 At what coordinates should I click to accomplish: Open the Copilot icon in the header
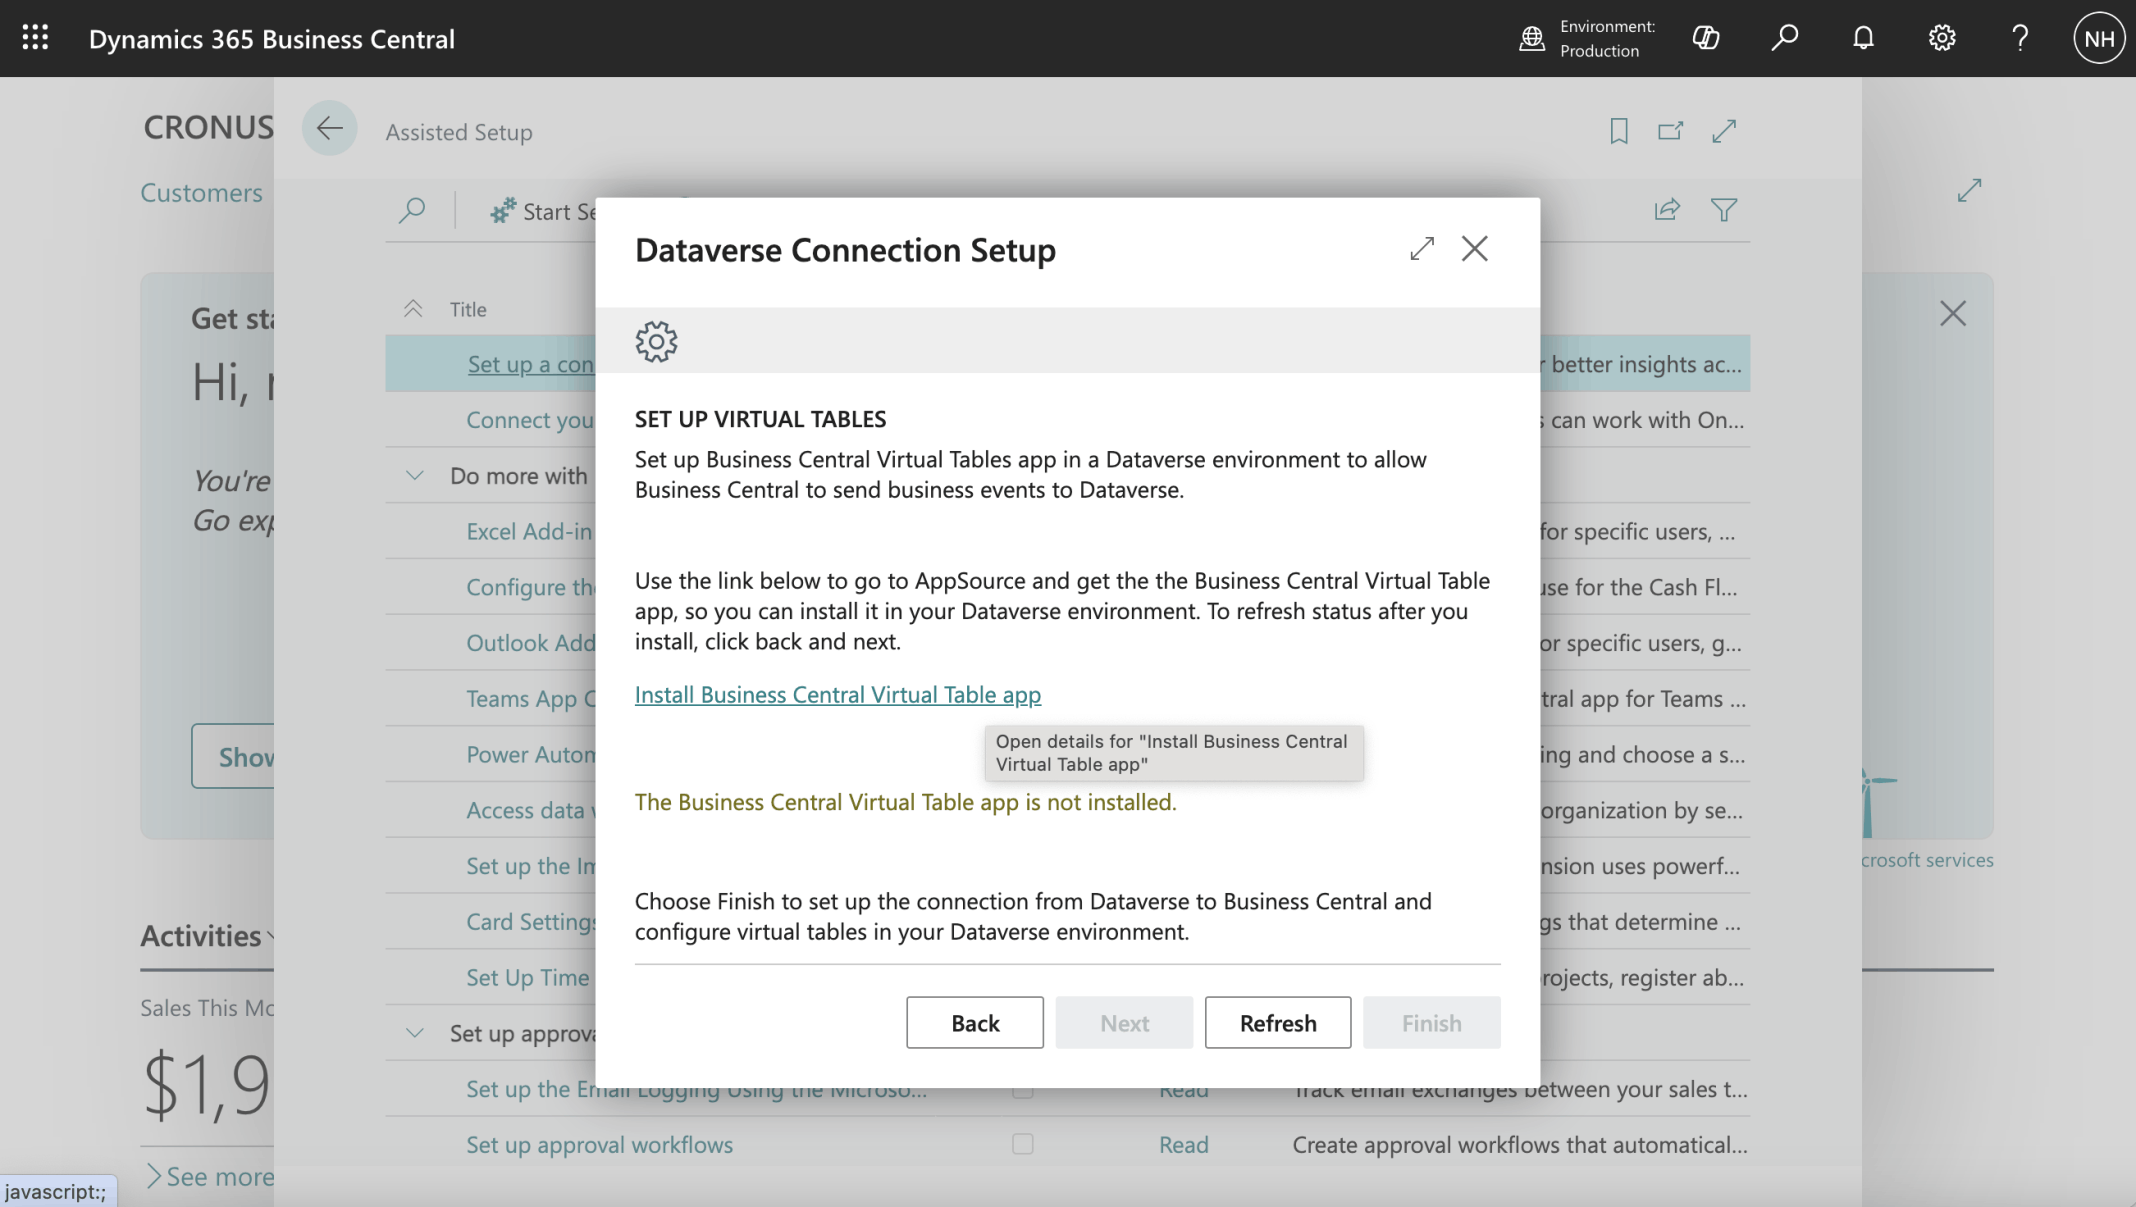coord(1705,38)
